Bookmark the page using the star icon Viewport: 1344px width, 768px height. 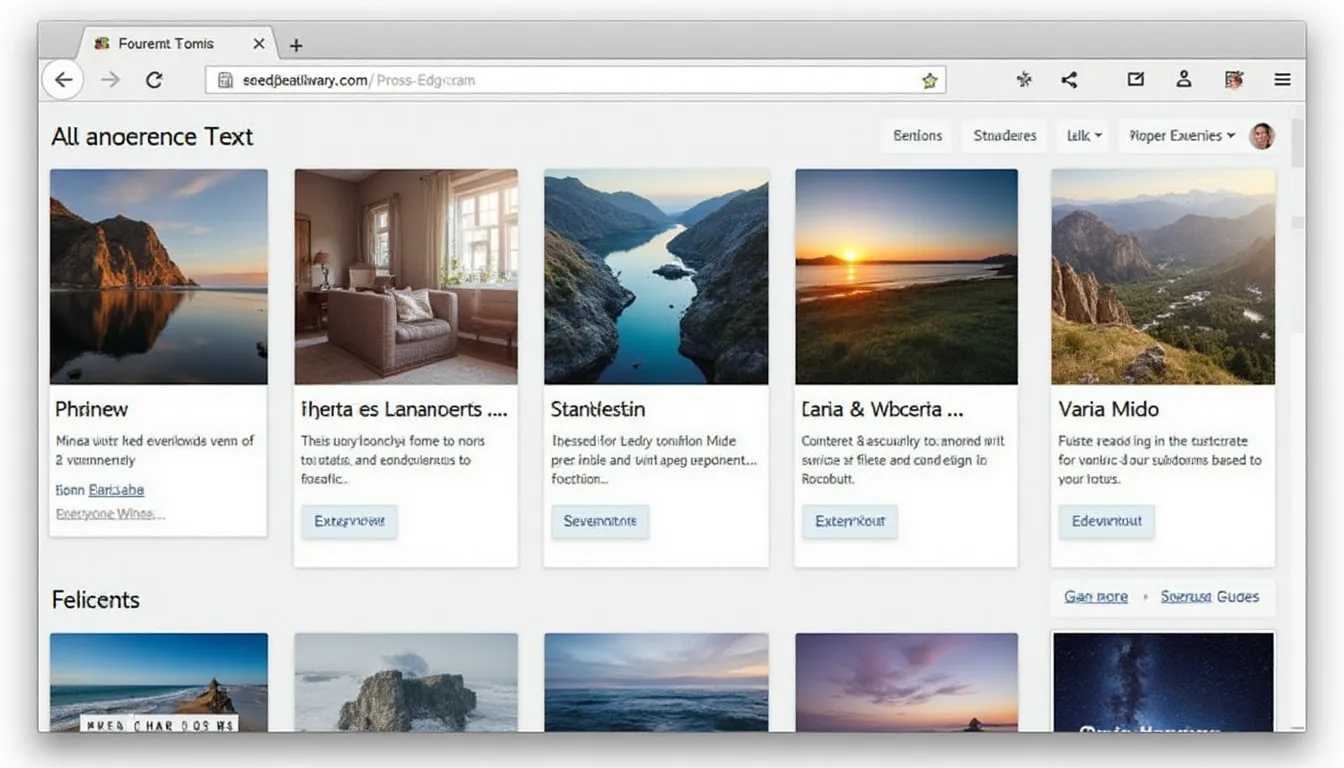tap(929, 81)
